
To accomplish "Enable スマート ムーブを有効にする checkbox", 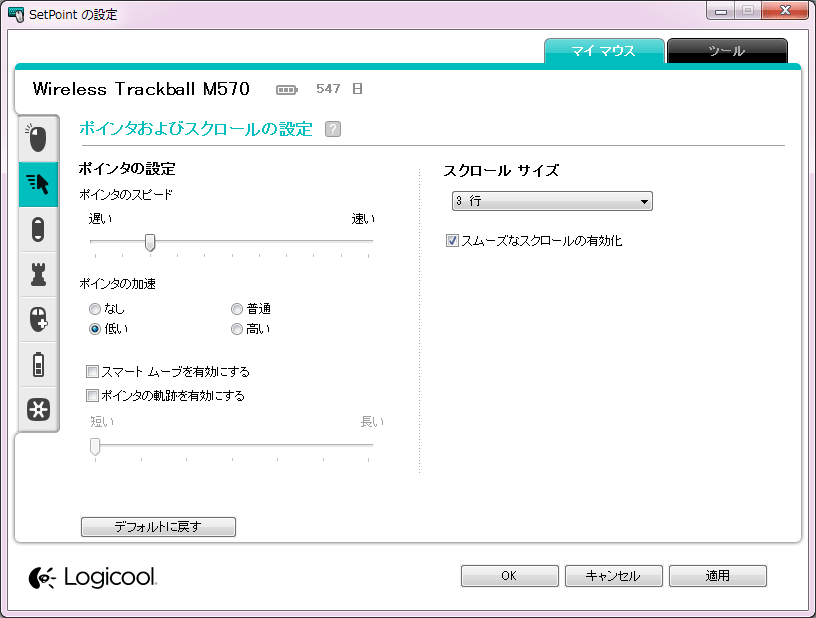I will [92, 371].
